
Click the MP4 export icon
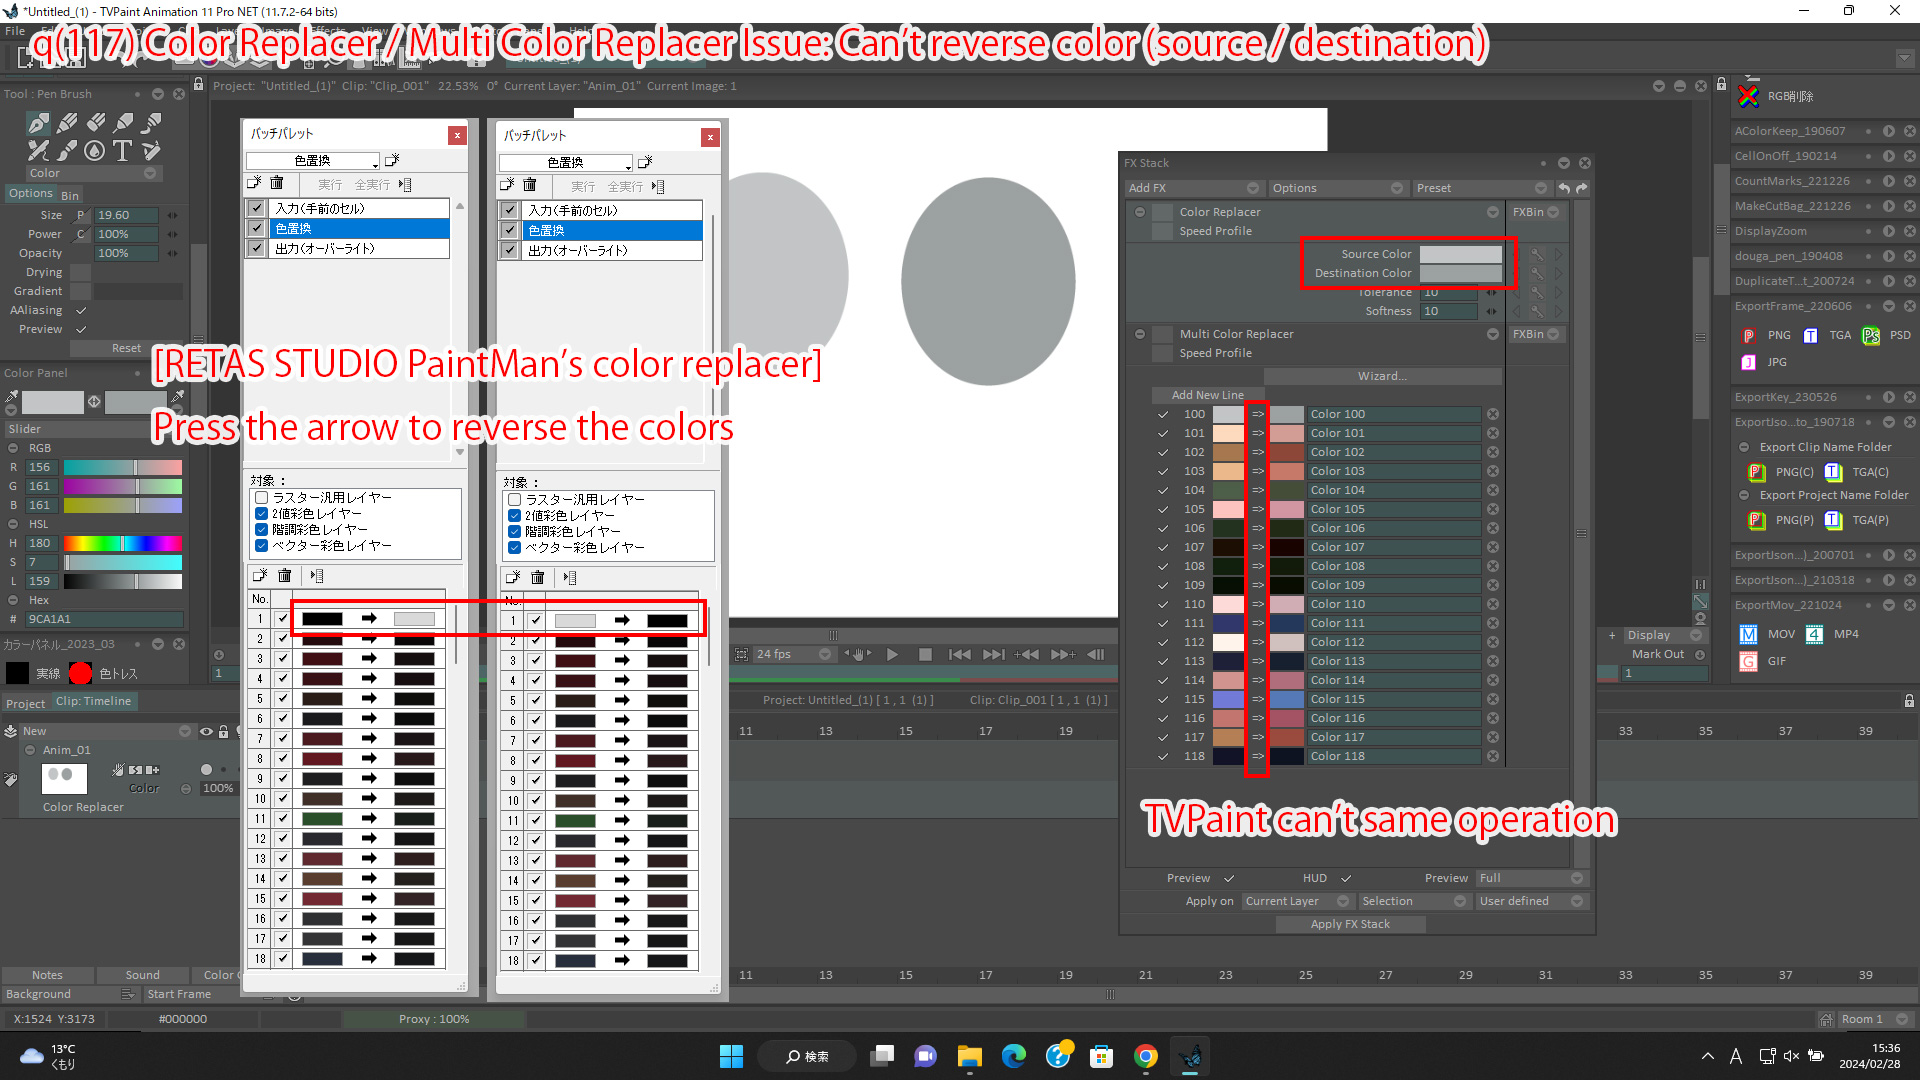coord(1814,634)
